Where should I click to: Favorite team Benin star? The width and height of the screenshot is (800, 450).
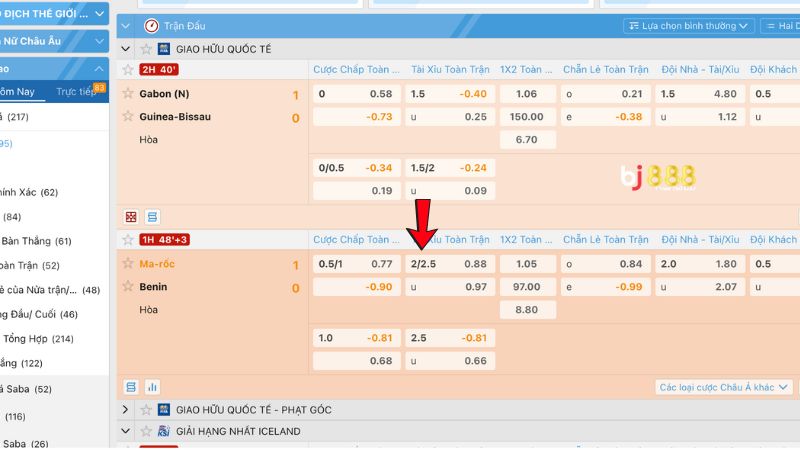[128, 286]
